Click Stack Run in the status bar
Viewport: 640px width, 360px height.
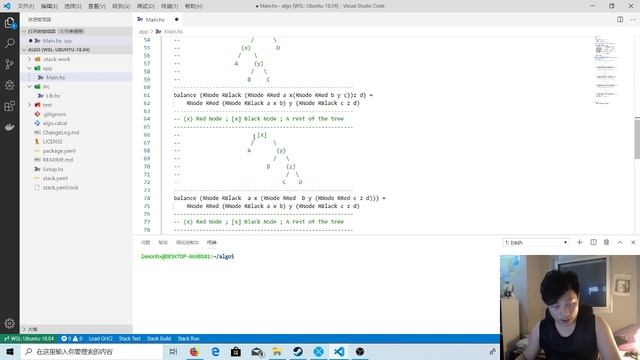pos(188,338)
